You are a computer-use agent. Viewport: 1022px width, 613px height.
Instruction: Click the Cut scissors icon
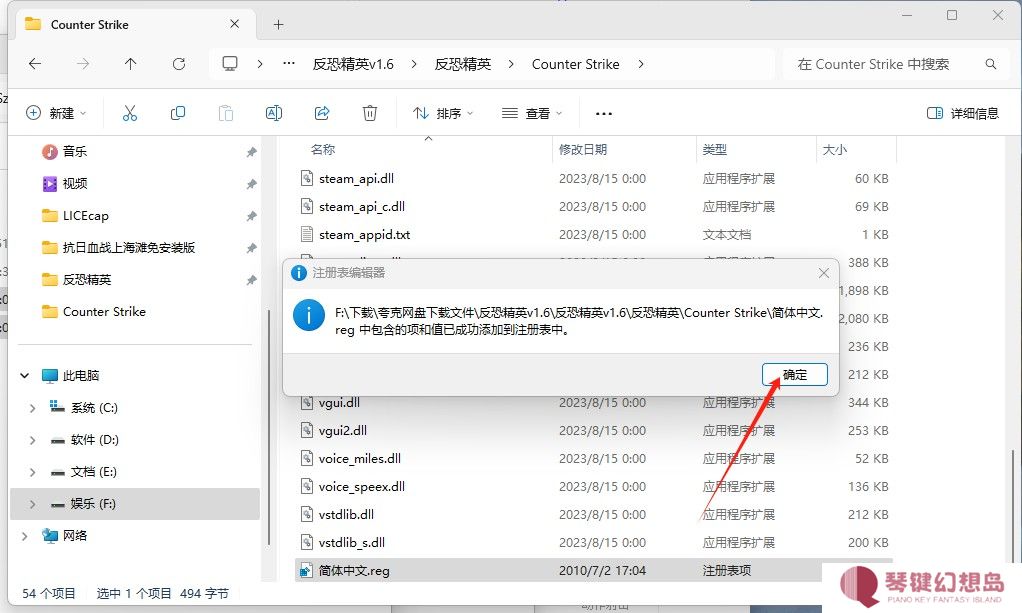(130, 113)
